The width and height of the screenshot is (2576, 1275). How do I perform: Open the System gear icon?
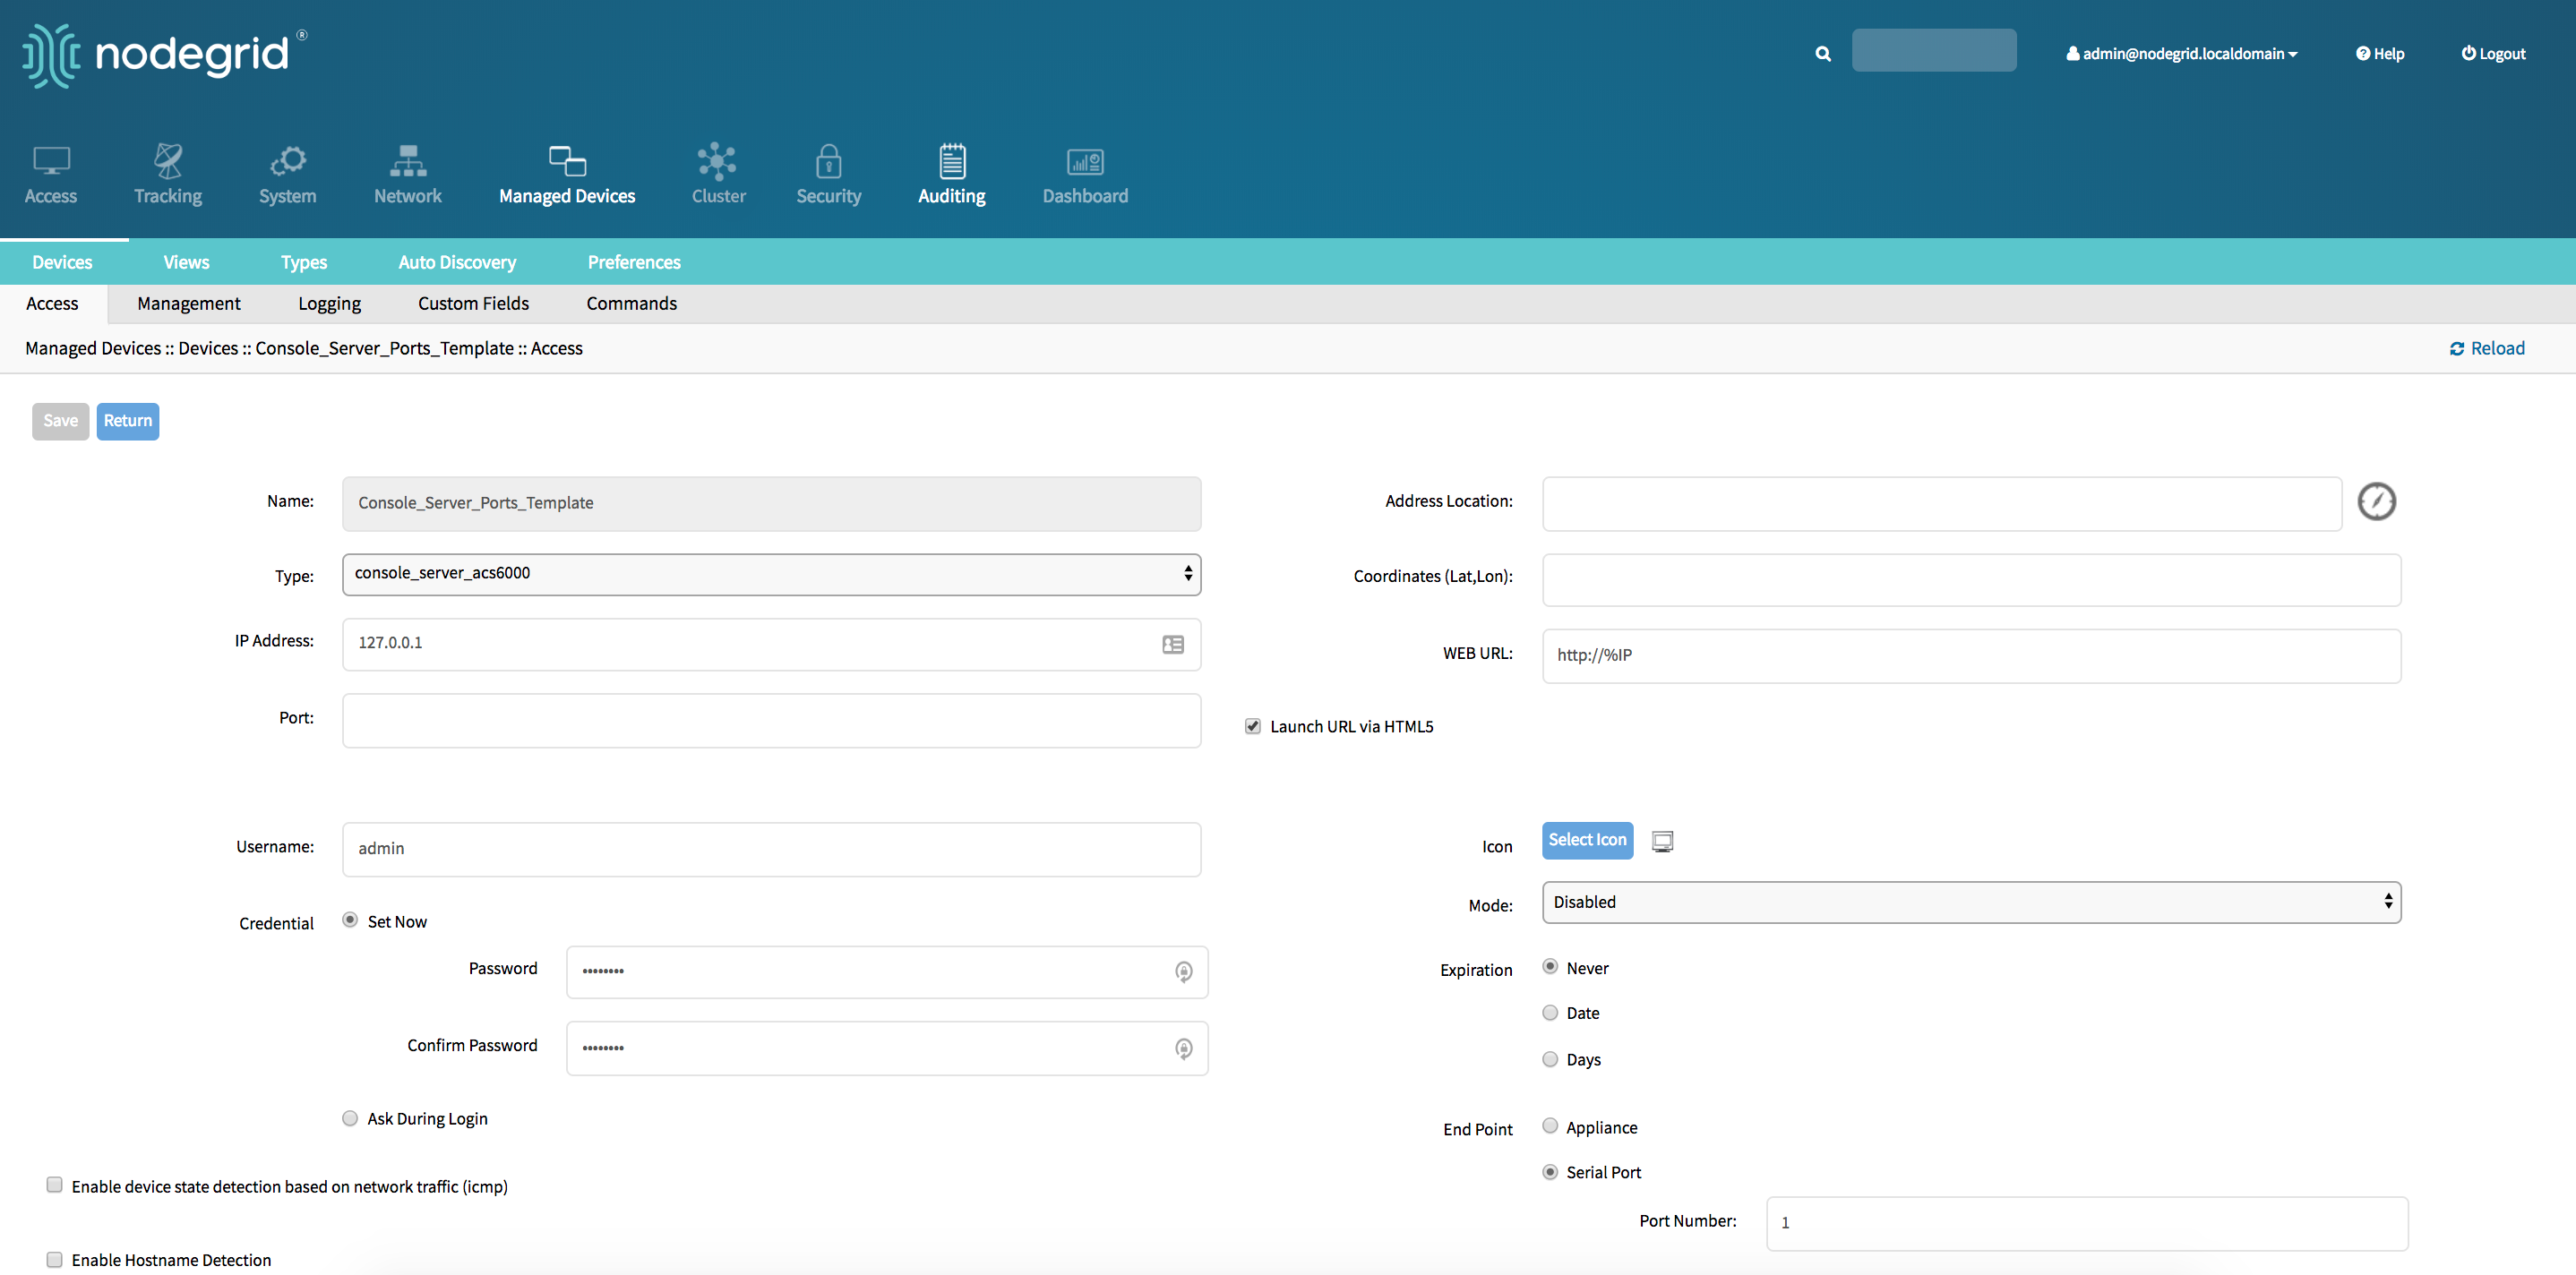coord(288,161)
